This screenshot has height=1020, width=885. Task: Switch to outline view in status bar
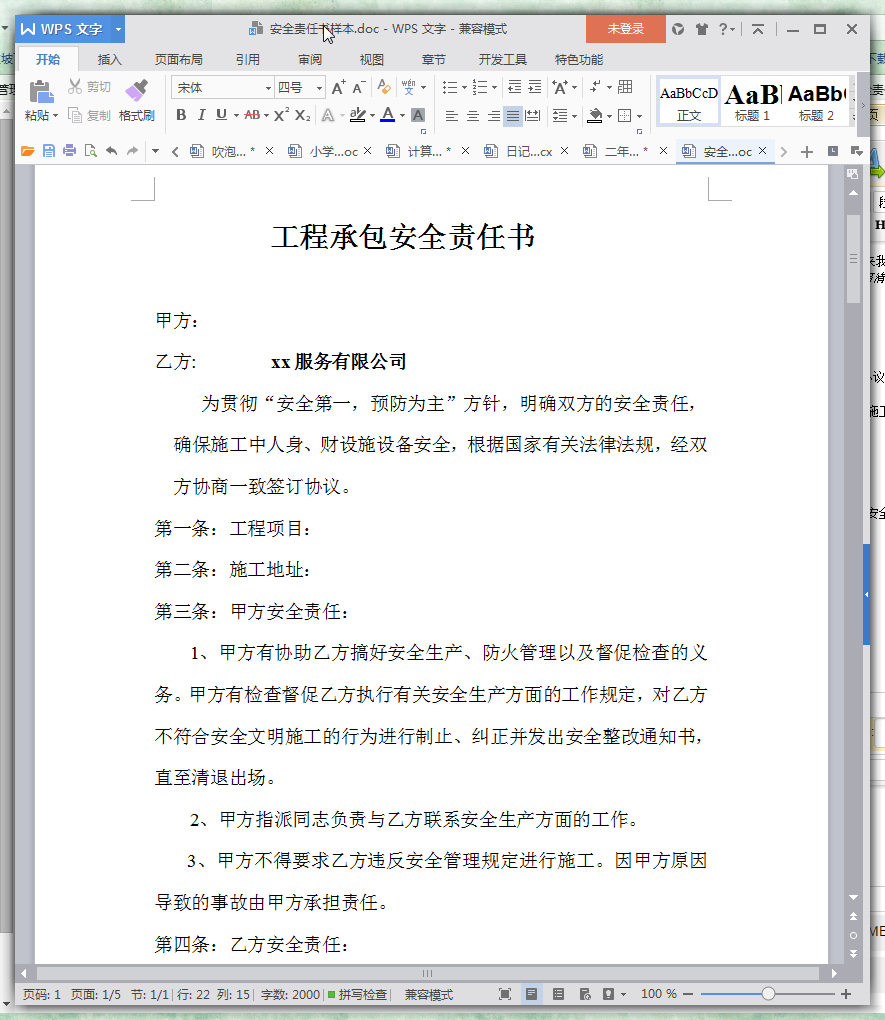point(558,994)
